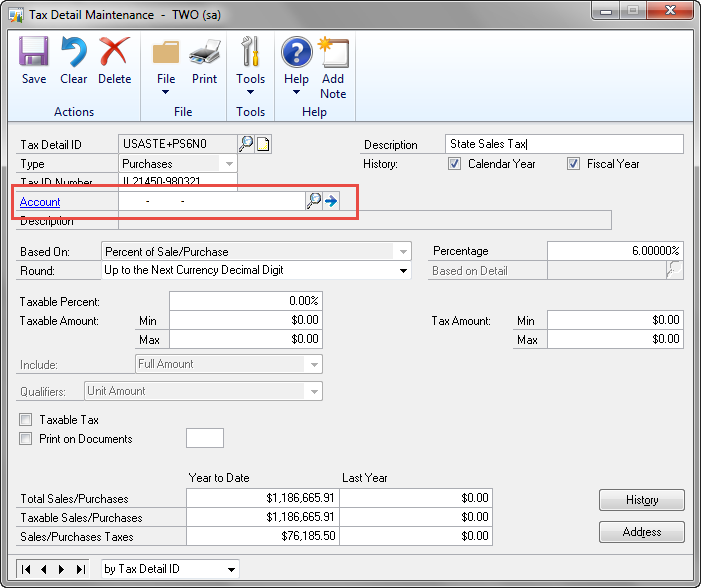Click the Clear undo arrow icon
The width and height of the screenshot is (701, 588).
74,51
